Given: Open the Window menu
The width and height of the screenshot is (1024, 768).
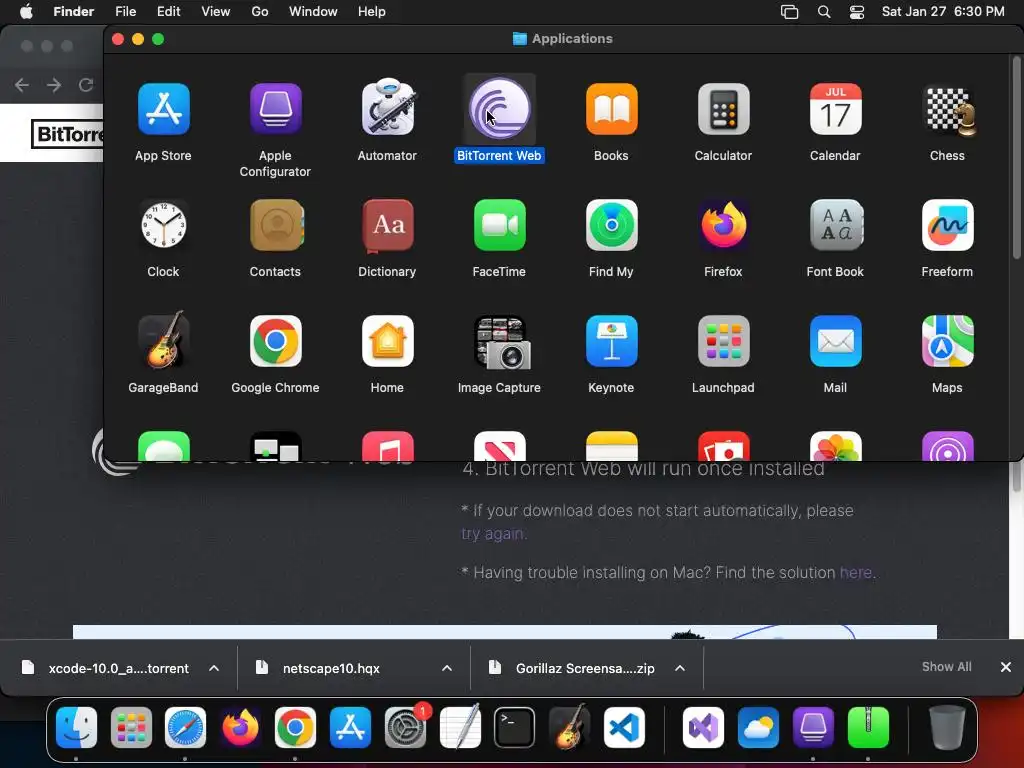Looking at the screenshot, I should click(313, 12).
